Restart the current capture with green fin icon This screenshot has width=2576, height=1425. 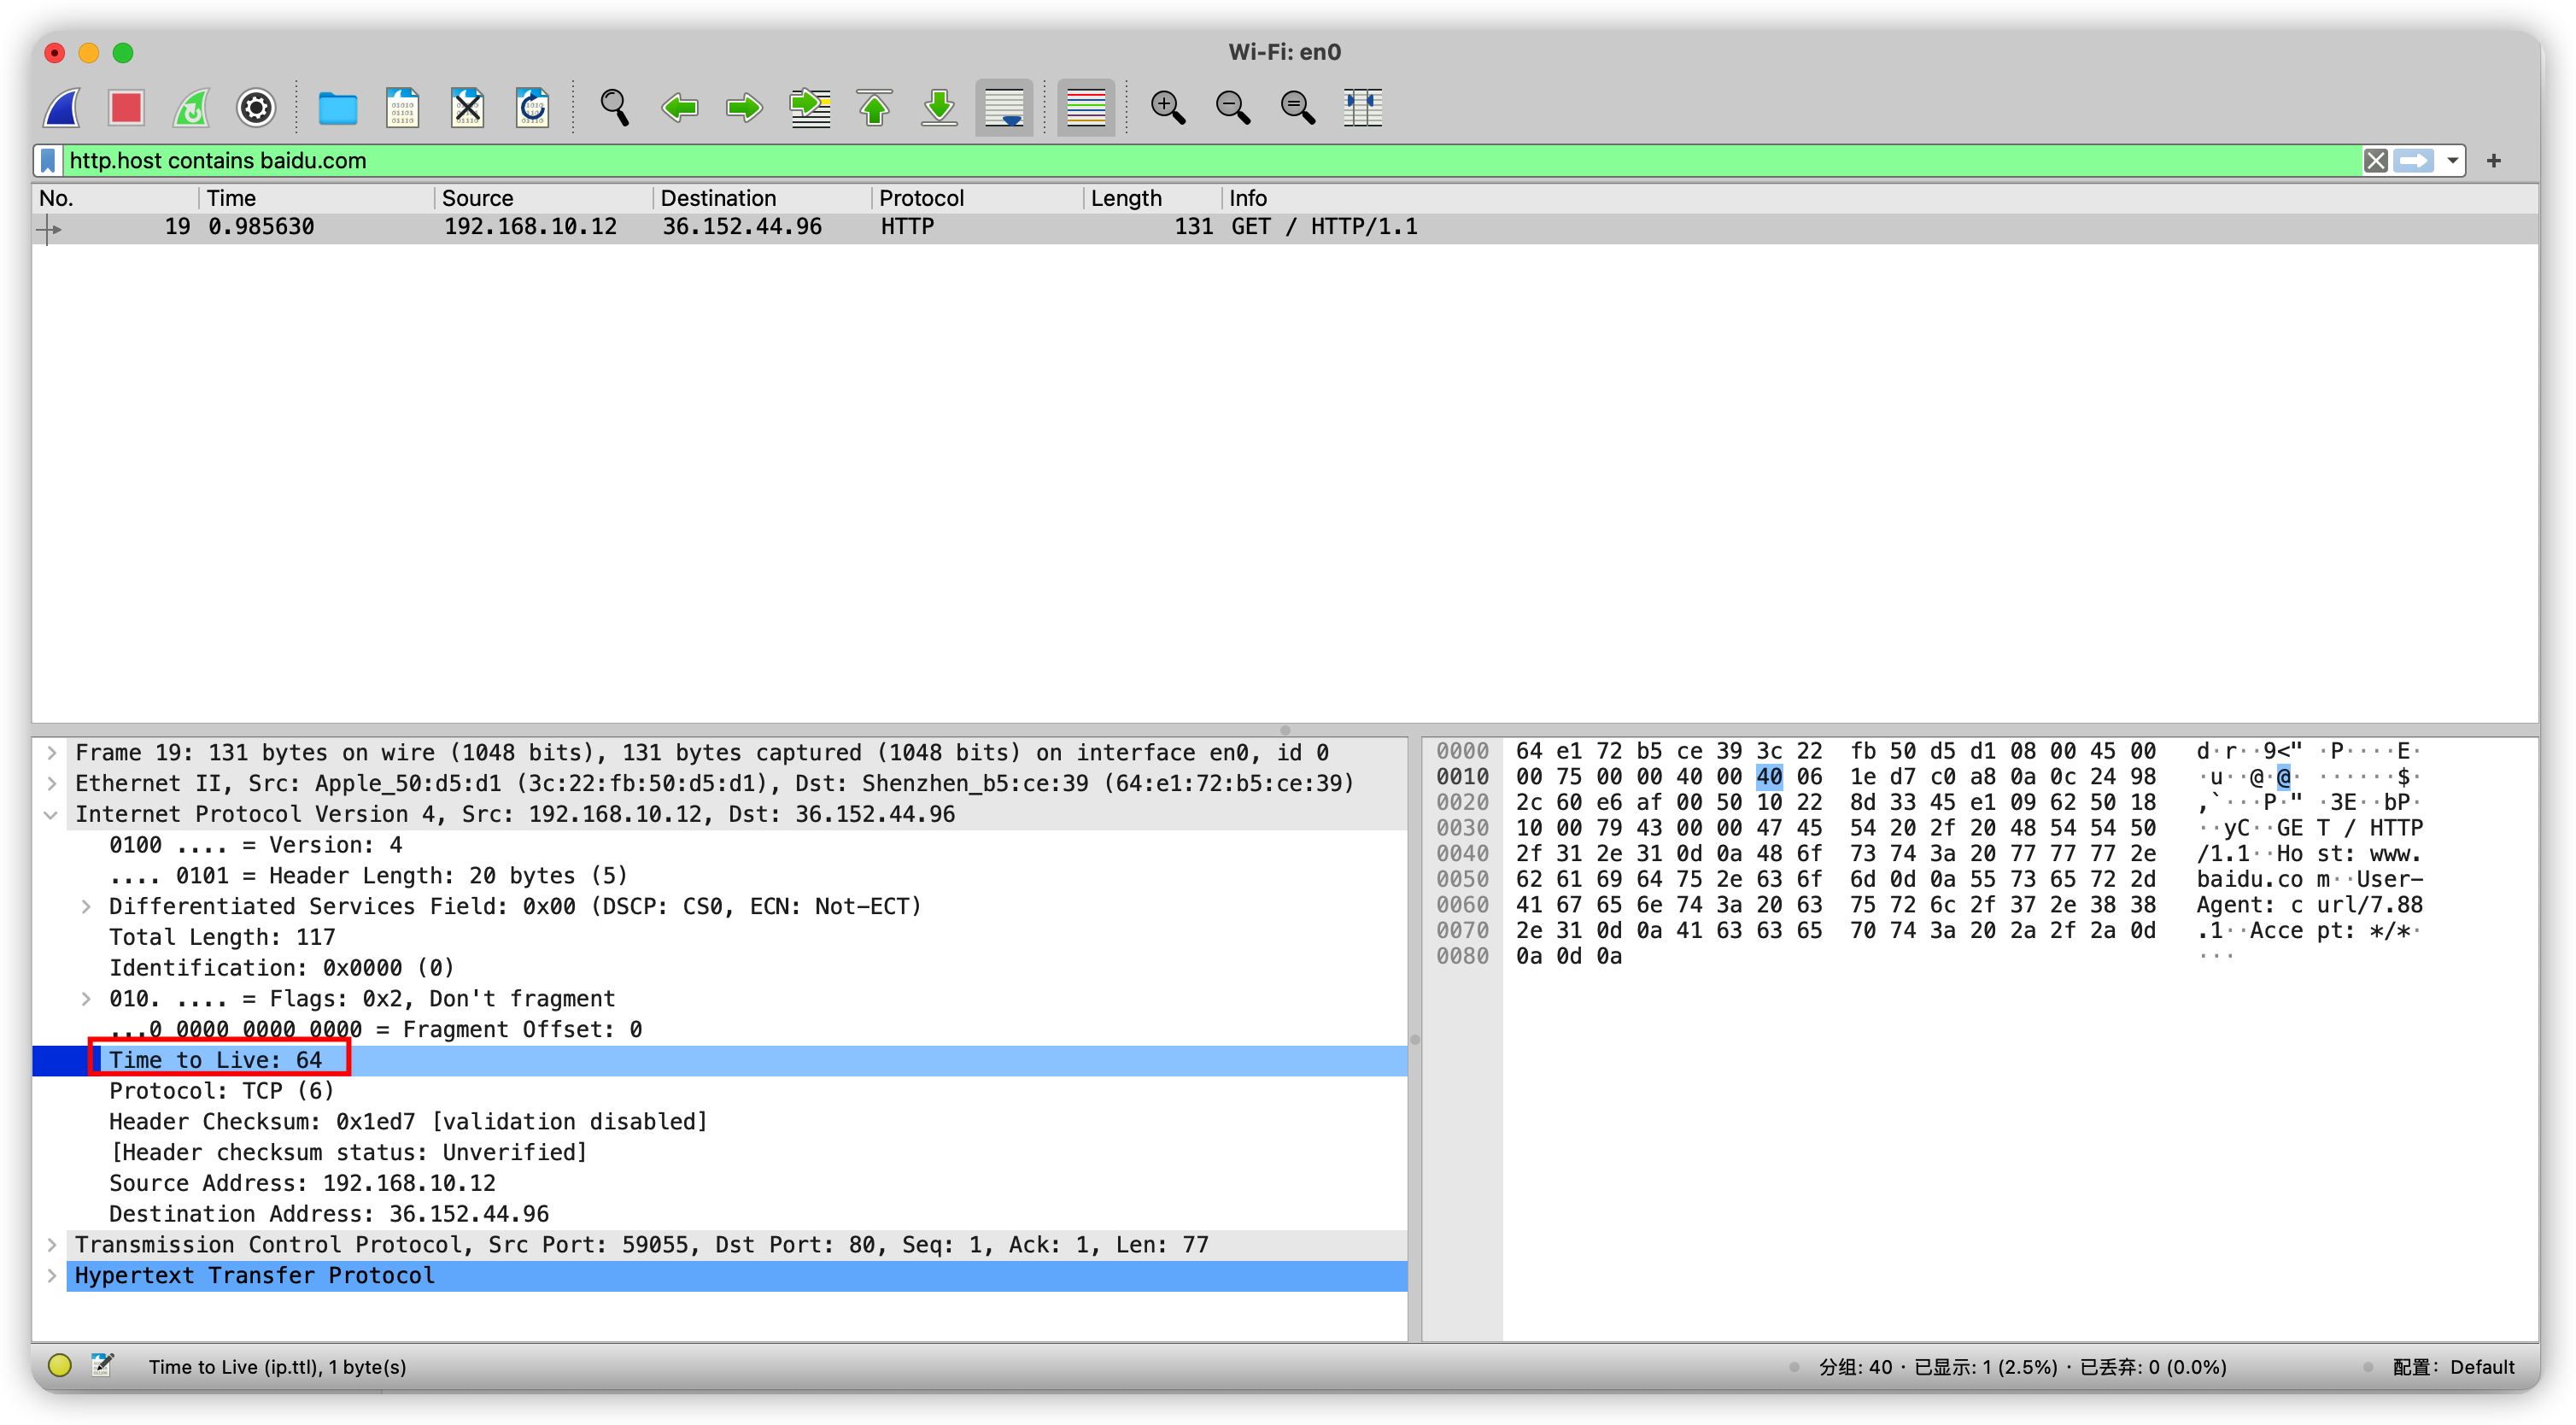click(191, 107)
